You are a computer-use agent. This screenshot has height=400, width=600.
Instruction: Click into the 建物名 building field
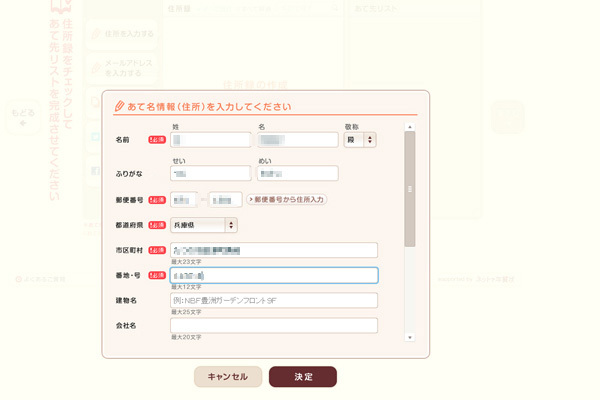pos(273,300)
